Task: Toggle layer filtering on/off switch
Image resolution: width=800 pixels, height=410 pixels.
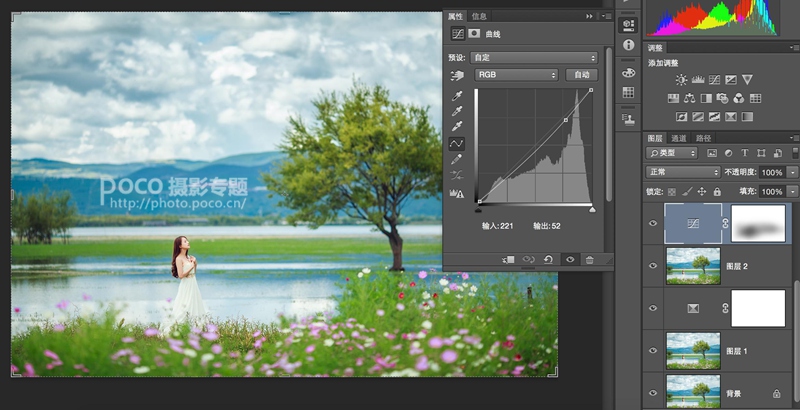Action: click(795, 152)
